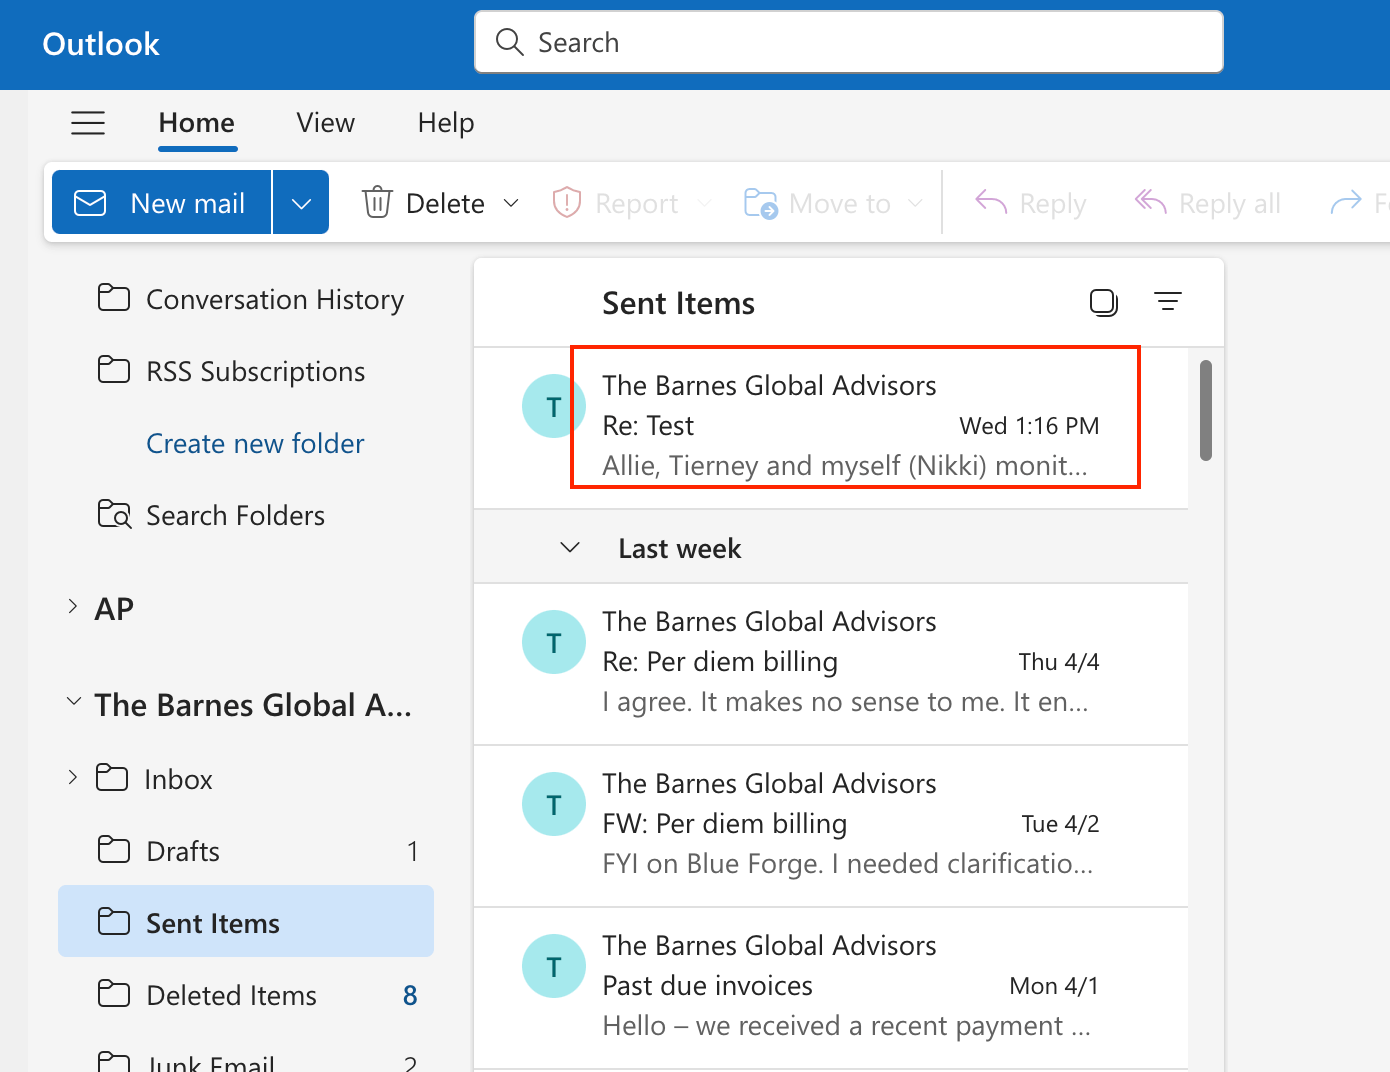This screenshot has height=1072, width=1390.
Task: Open the Move to dropdown arrow
Action: (x=915, y=203)
